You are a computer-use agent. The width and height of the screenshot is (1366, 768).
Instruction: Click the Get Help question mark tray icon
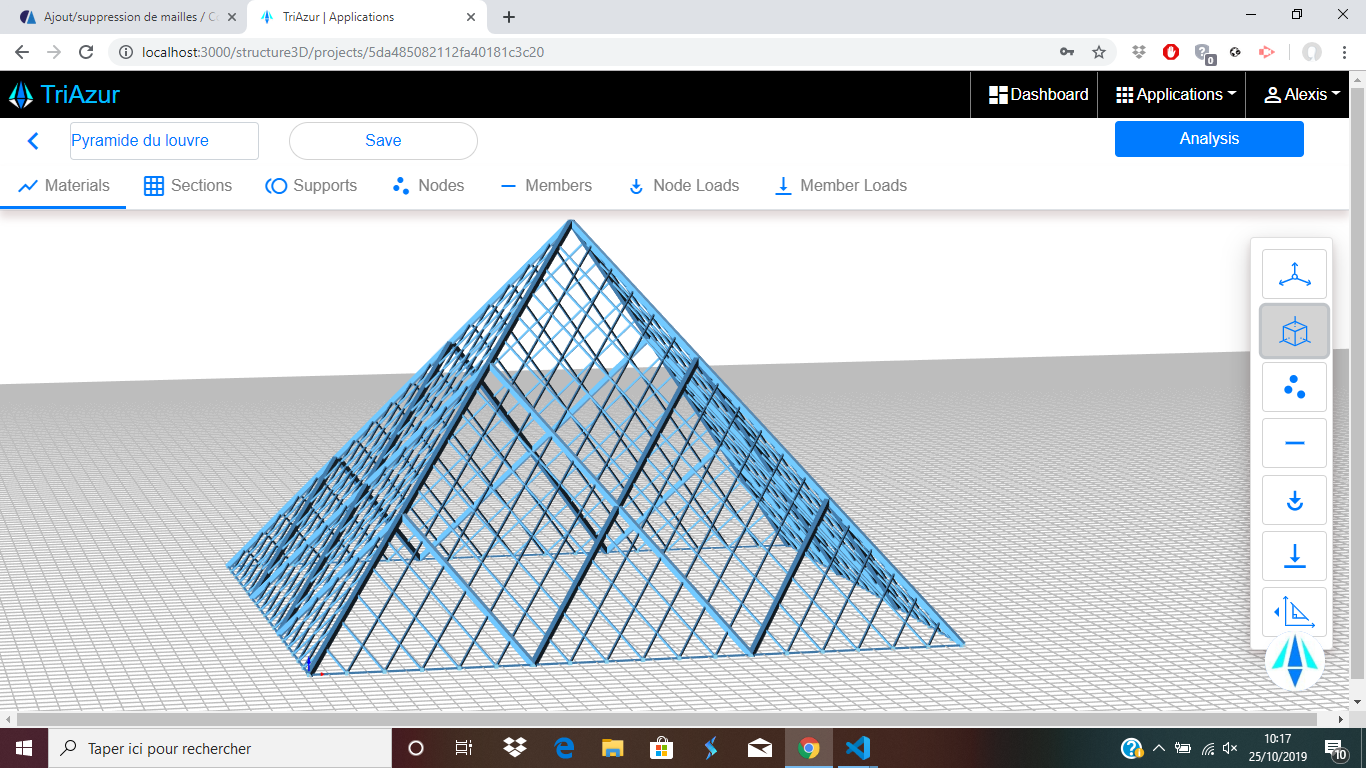[x=1132, y=748]
